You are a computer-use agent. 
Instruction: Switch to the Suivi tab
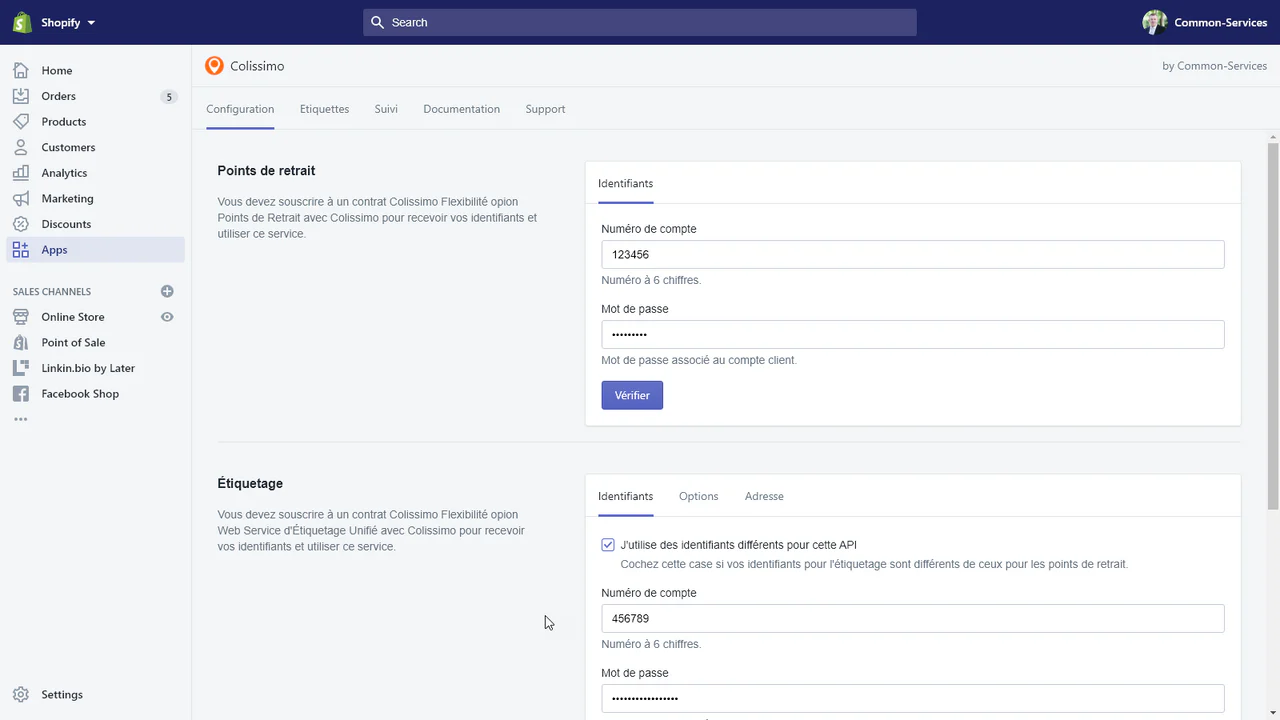[386, 109]
